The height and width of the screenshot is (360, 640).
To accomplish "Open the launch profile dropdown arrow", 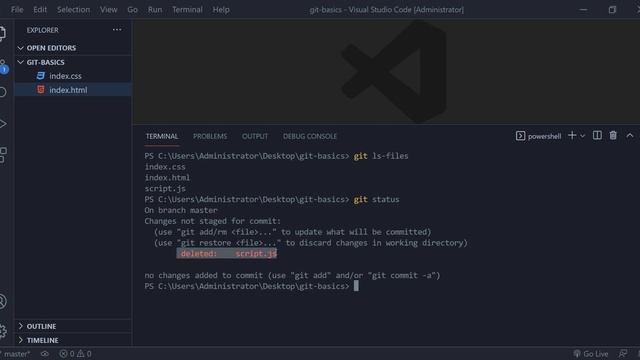I will (x=583, y=136).
